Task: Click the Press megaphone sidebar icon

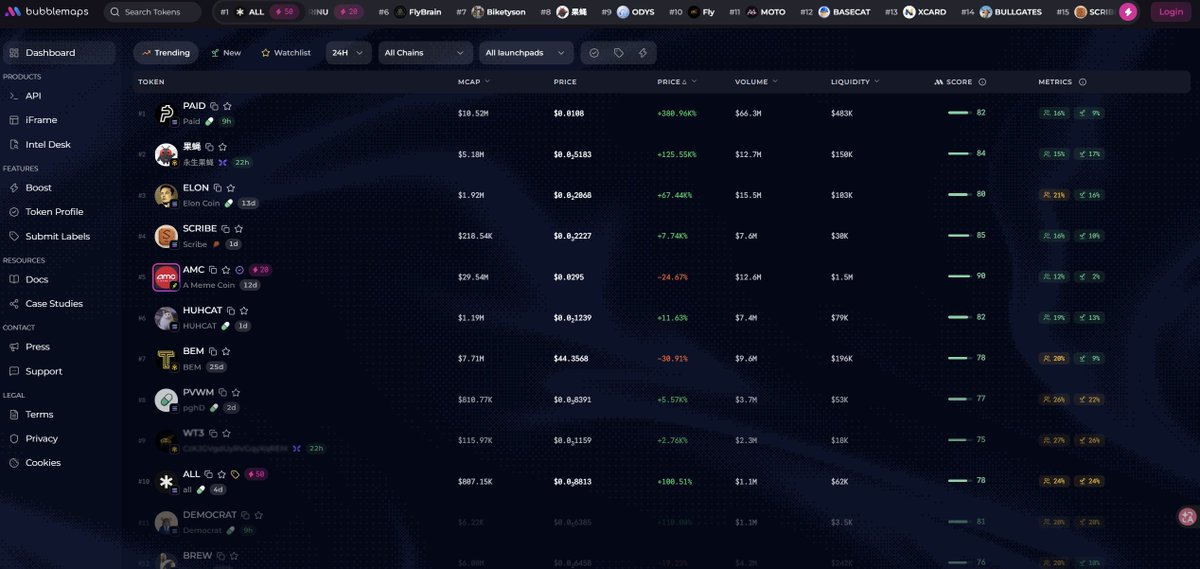Action: coord(14,347)
